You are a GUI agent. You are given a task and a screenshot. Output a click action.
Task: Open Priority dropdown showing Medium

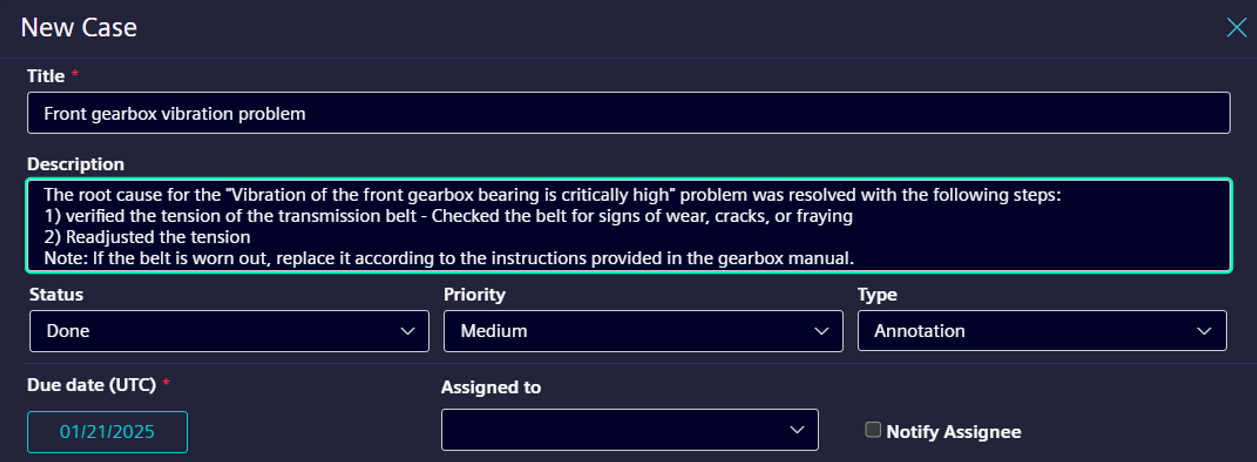(x=642, y=331)
